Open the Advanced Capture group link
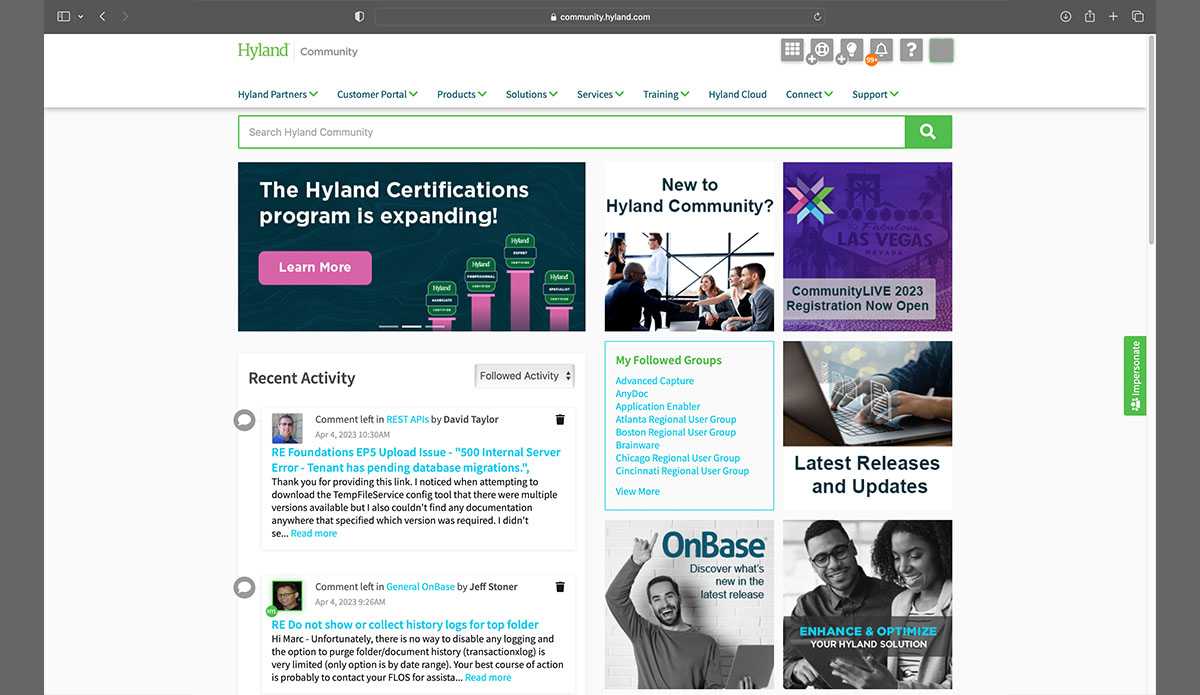The image size is (1200, 695). click(x=654, y=381)
